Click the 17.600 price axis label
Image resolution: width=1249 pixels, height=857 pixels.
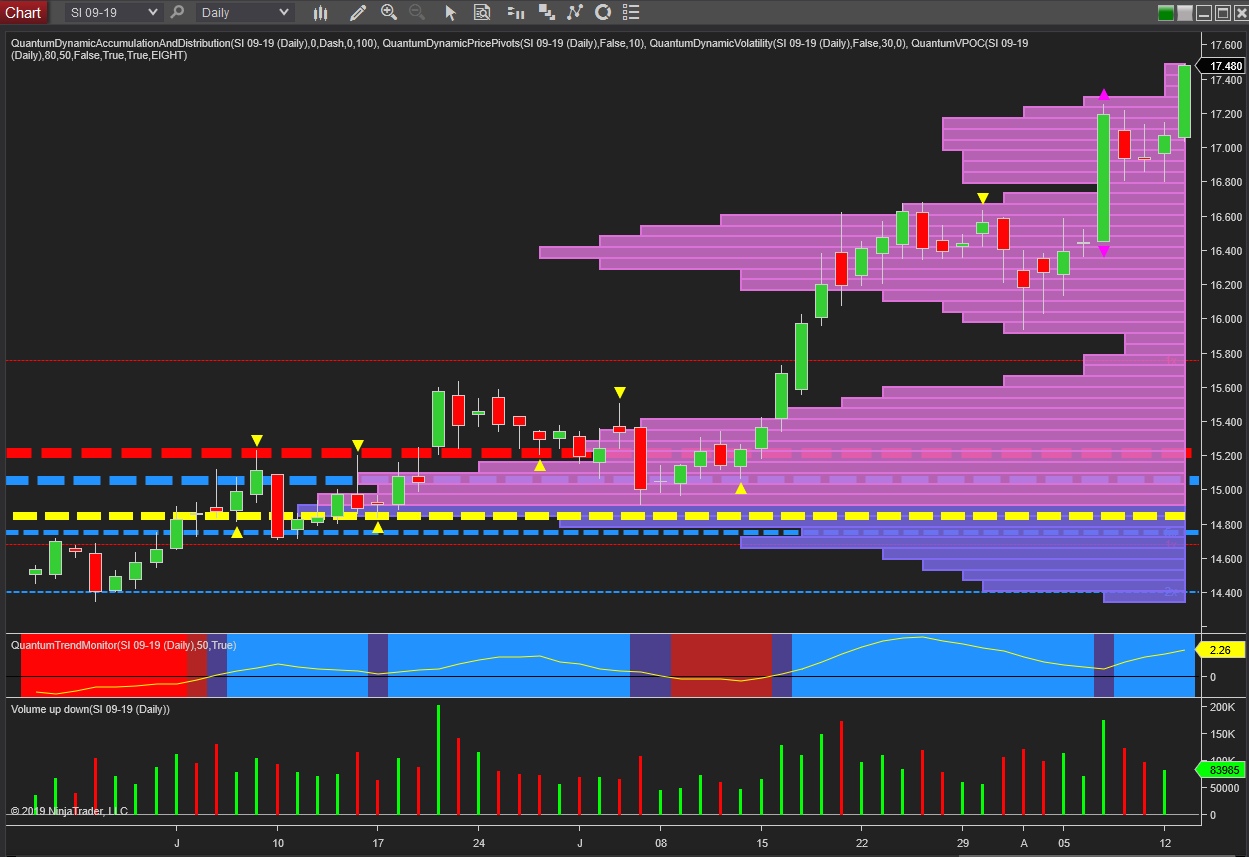[1225, 45]
